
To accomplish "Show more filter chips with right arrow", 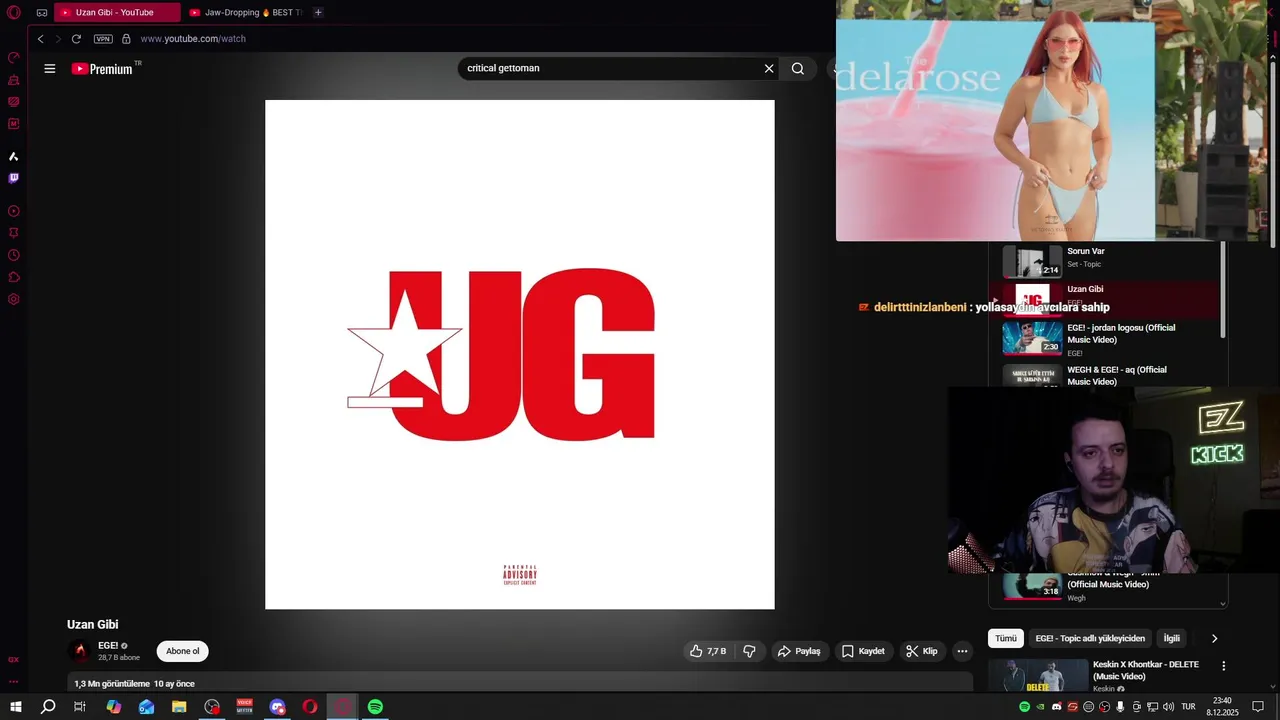I will 1214,638.
